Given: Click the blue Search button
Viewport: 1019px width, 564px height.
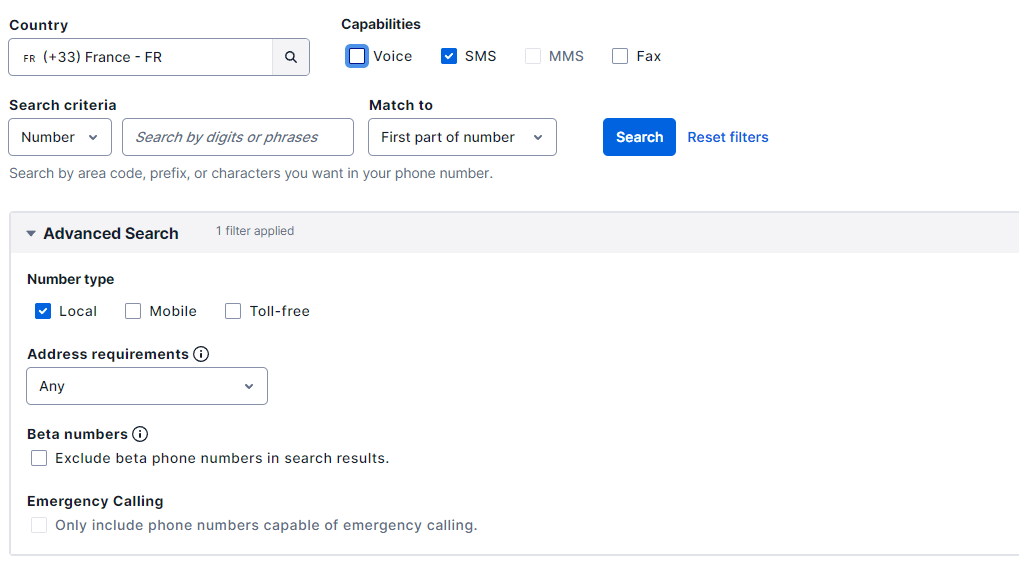Looking at the screenshot, I should click(639, 137).
